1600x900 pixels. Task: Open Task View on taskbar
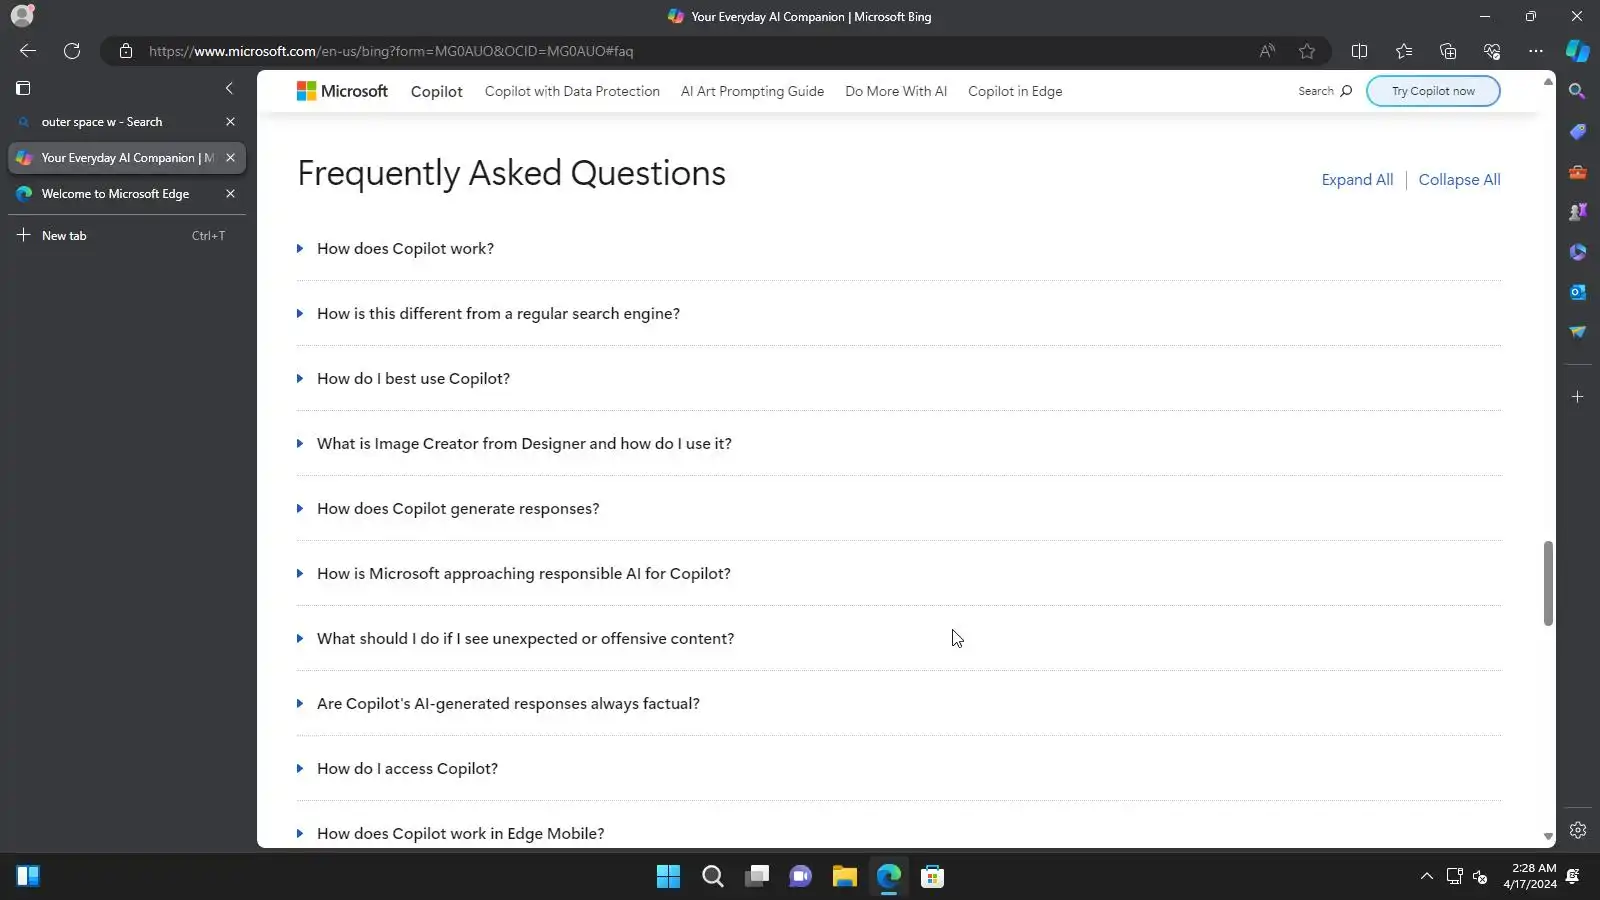[757, 877]
